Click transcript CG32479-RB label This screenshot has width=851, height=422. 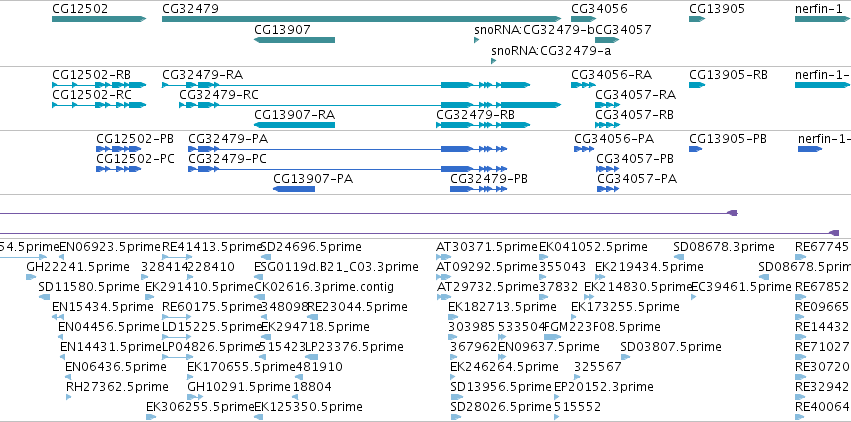tap(475, 114)
